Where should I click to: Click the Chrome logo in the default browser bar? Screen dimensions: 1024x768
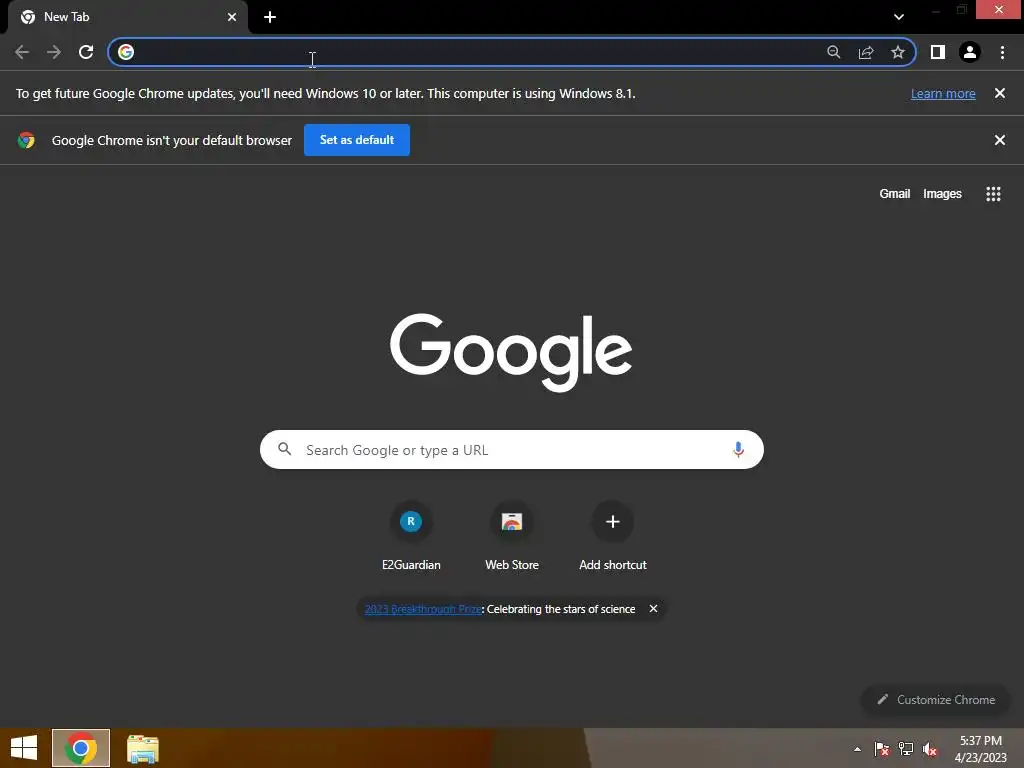26,140
